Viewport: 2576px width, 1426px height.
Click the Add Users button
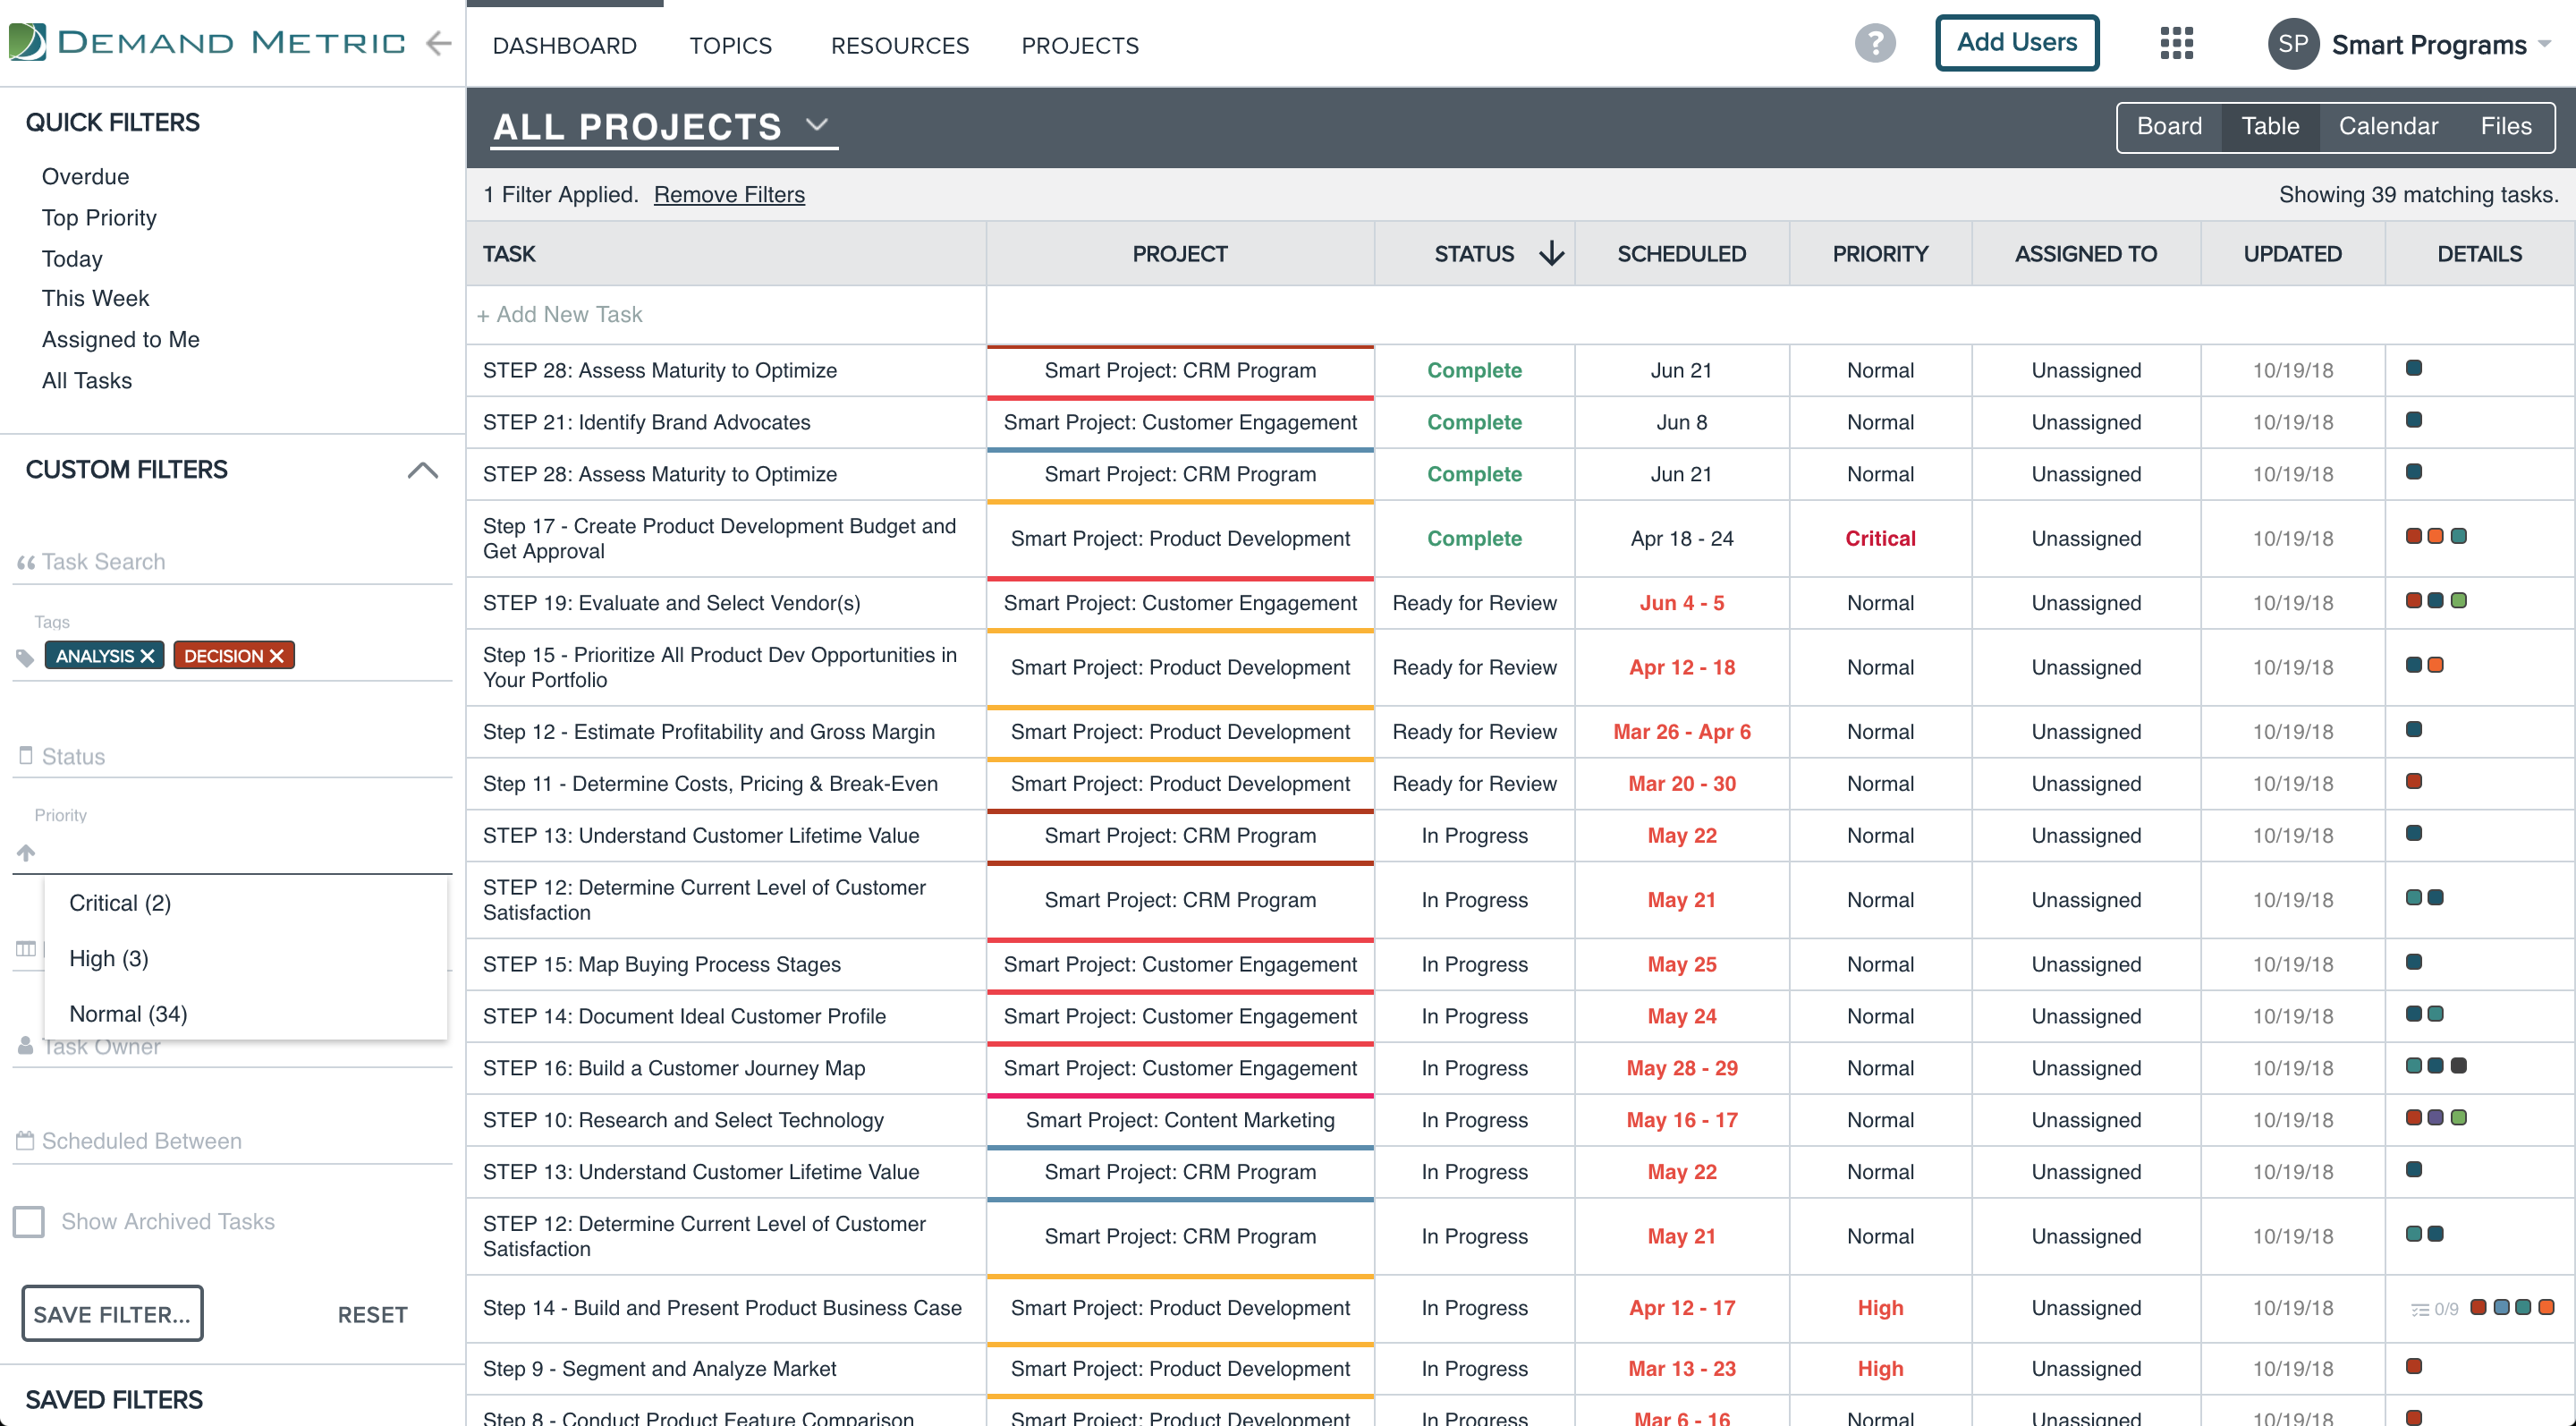click(x=2016, y=42)
